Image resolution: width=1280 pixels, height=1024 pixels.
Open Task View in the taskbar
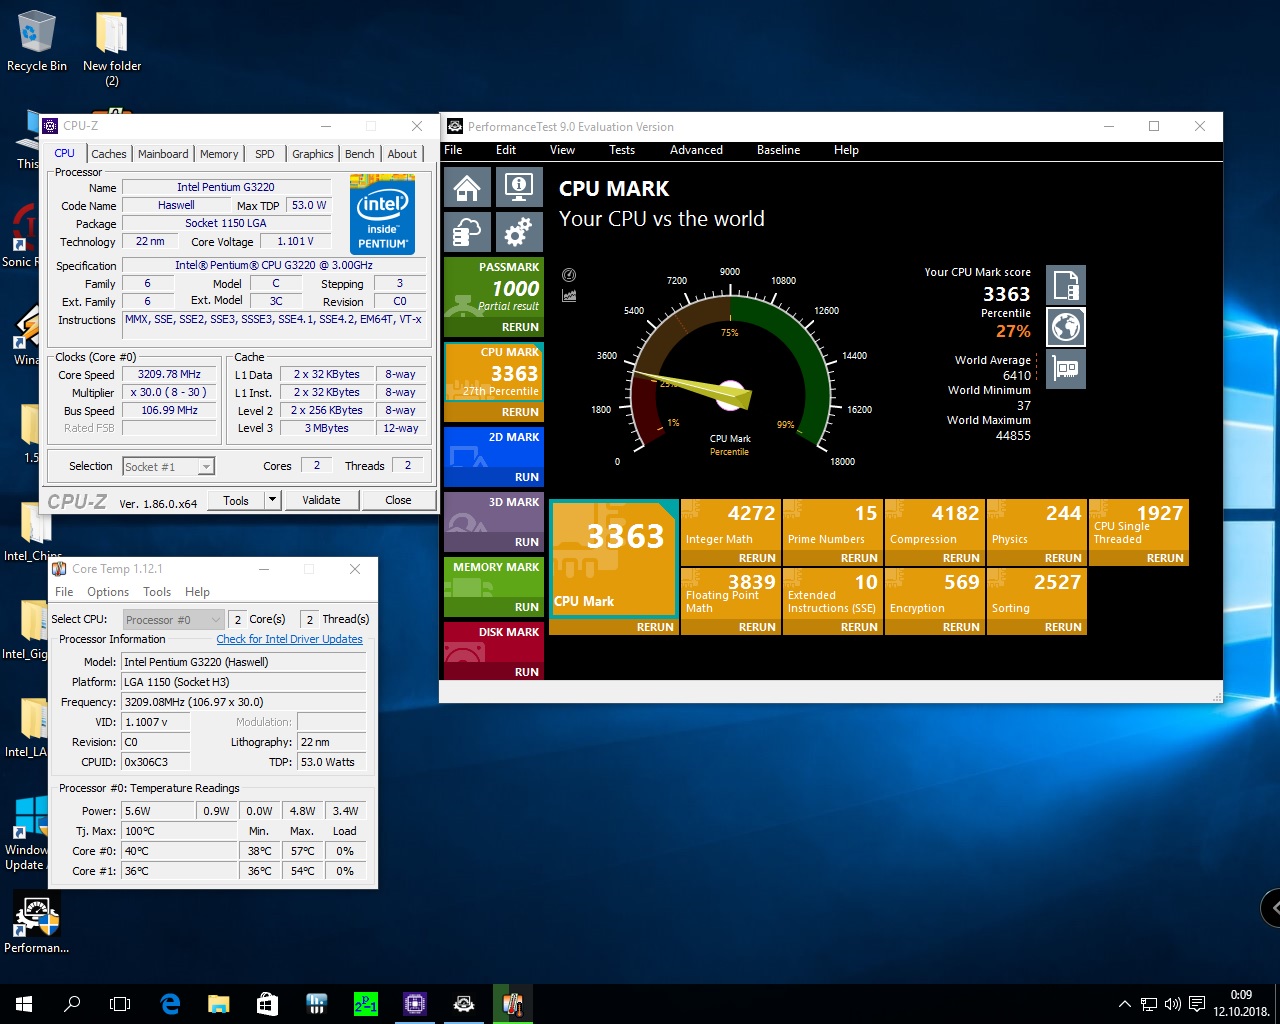(x=120, y=1003)
